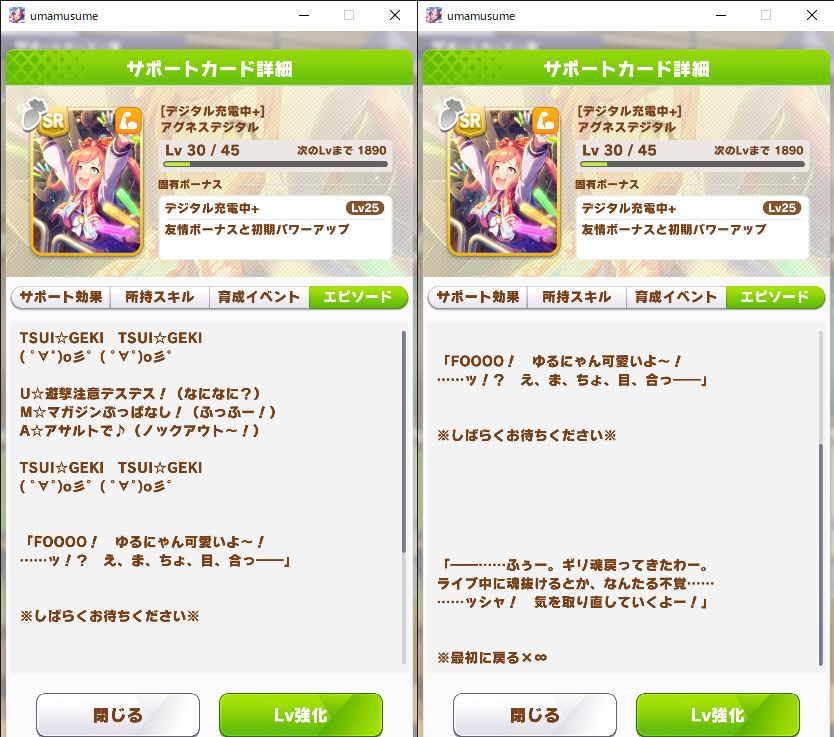Click the umamusume app icon in left title bar
This screenshot has height=737, width=834.
(x=17, y=15)
